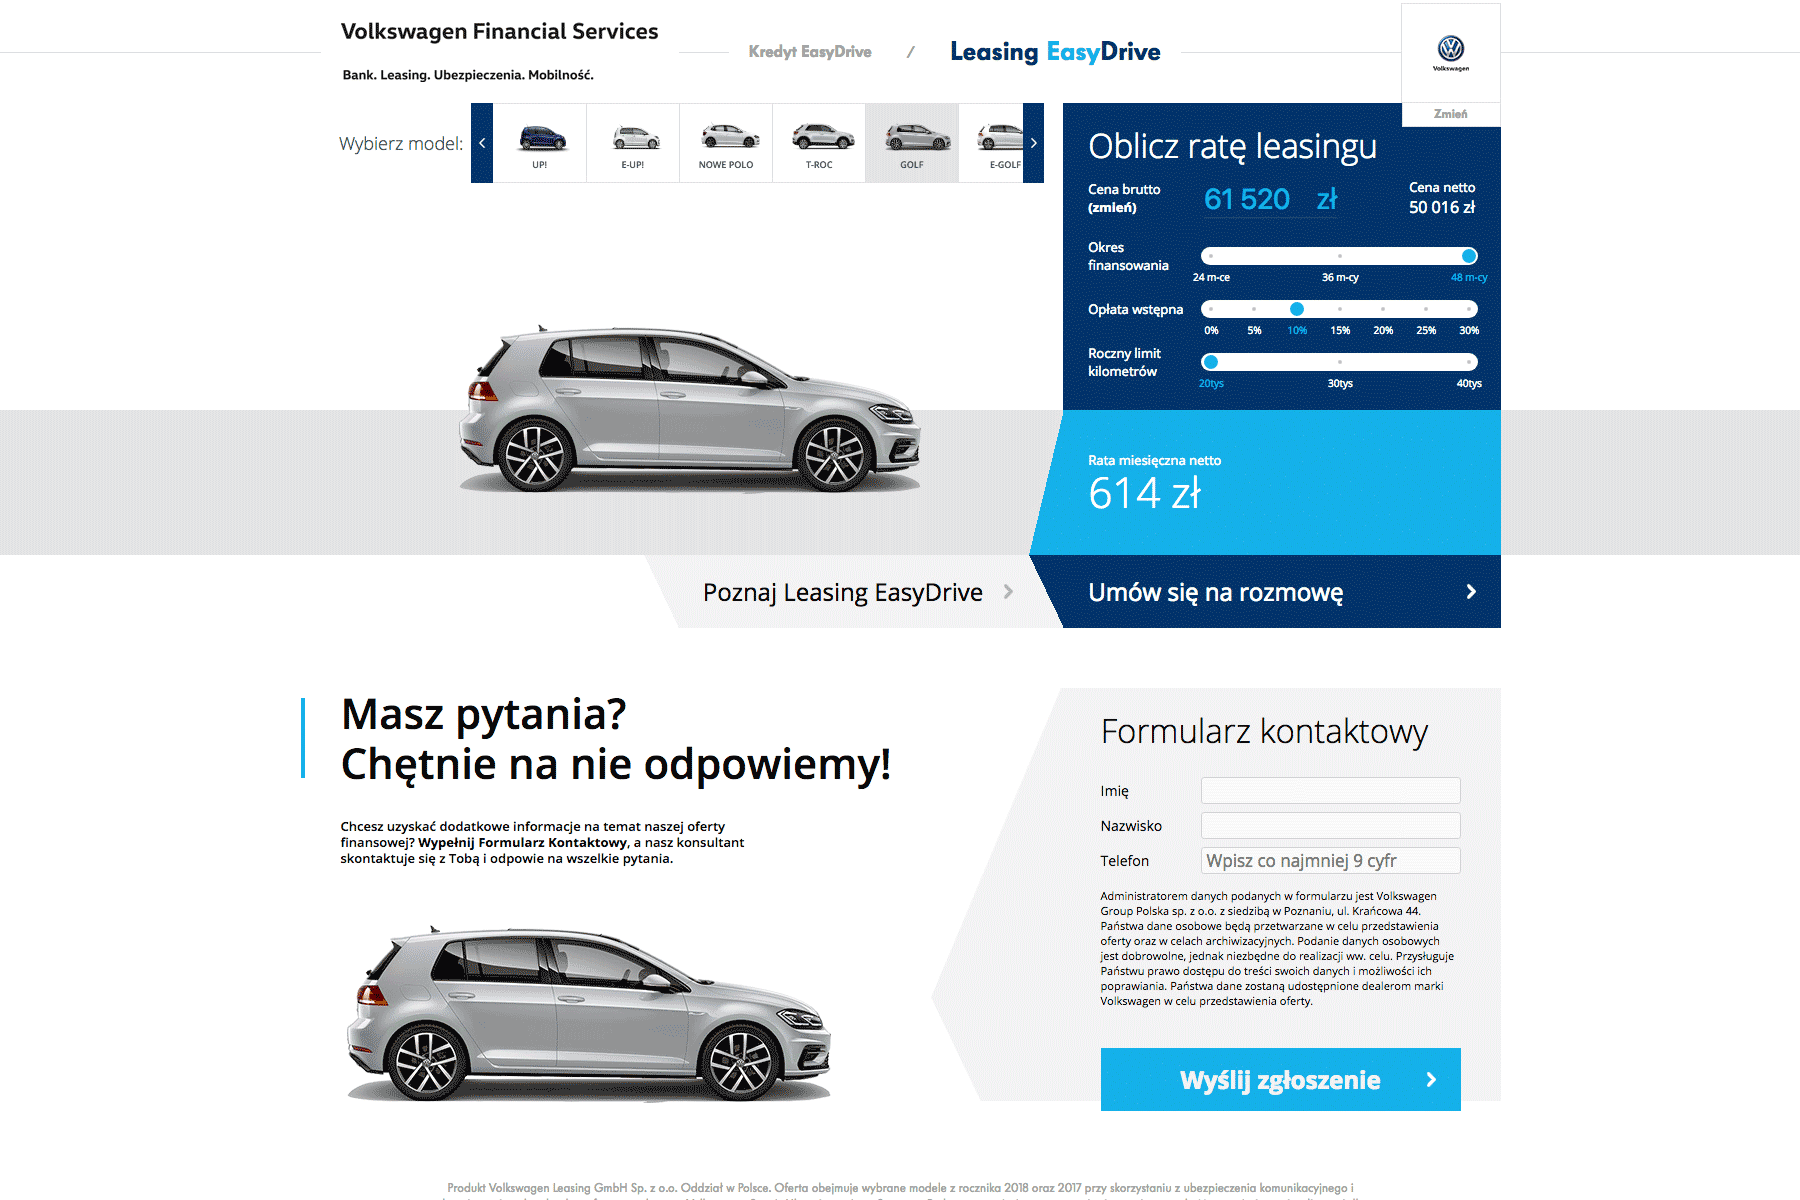1800x1200 pixels.
Task: Click the silver Golf image by the calculator
Action: 690,409
